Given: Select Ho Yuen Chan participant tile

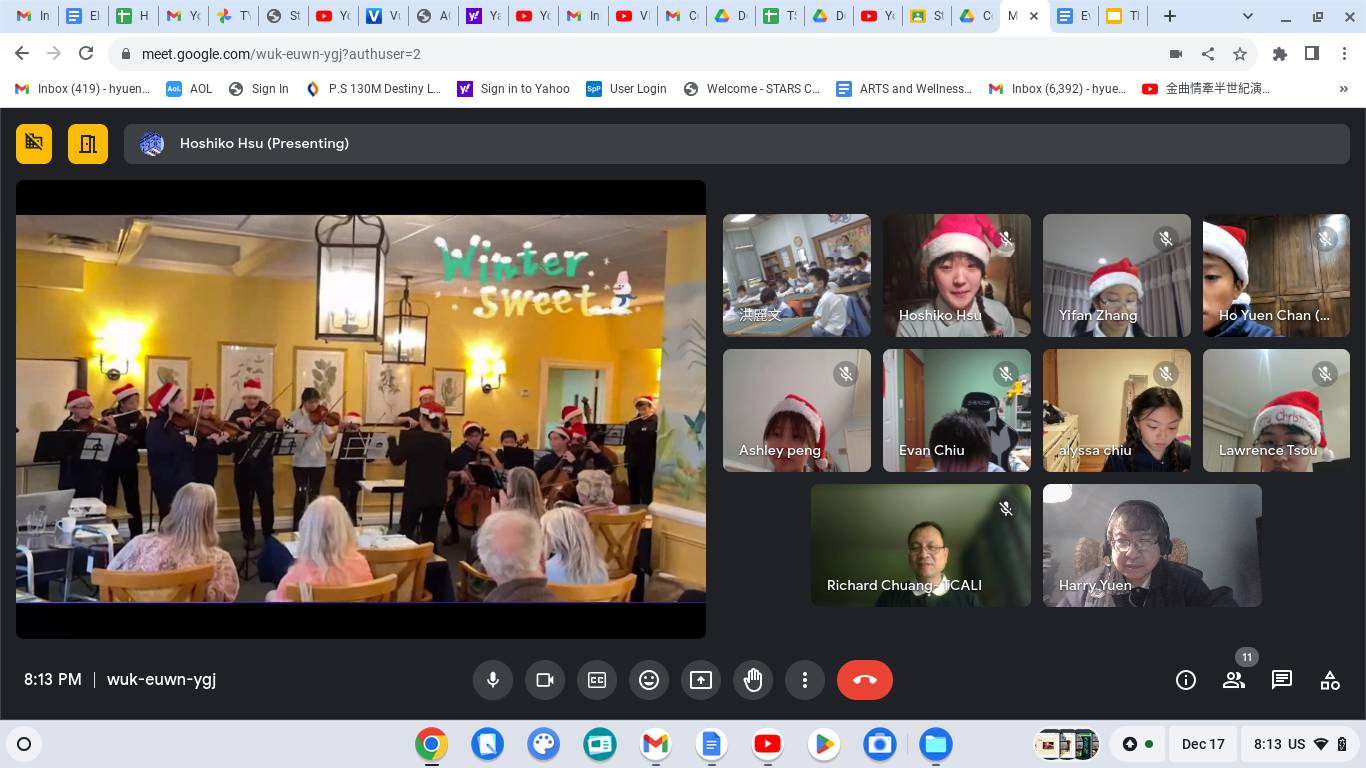Looking at the screenshot, I should pos(1276,275).
